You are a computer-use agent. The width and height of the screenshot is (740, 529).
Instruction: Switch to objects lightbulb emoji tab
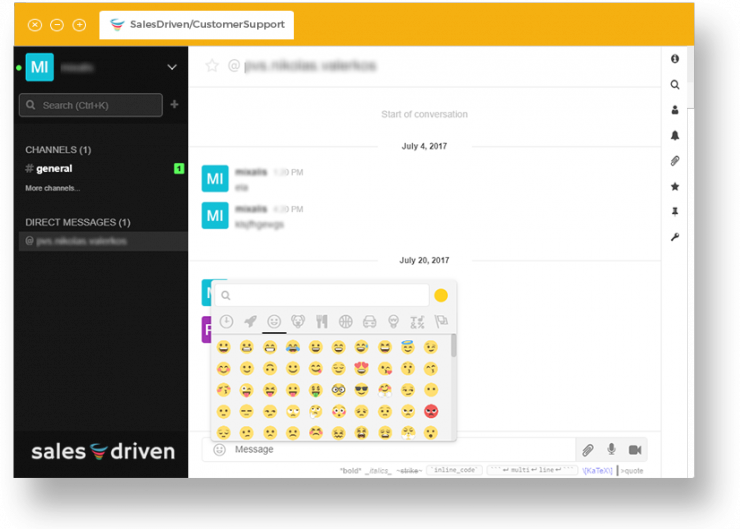click(x=393, y=322)
